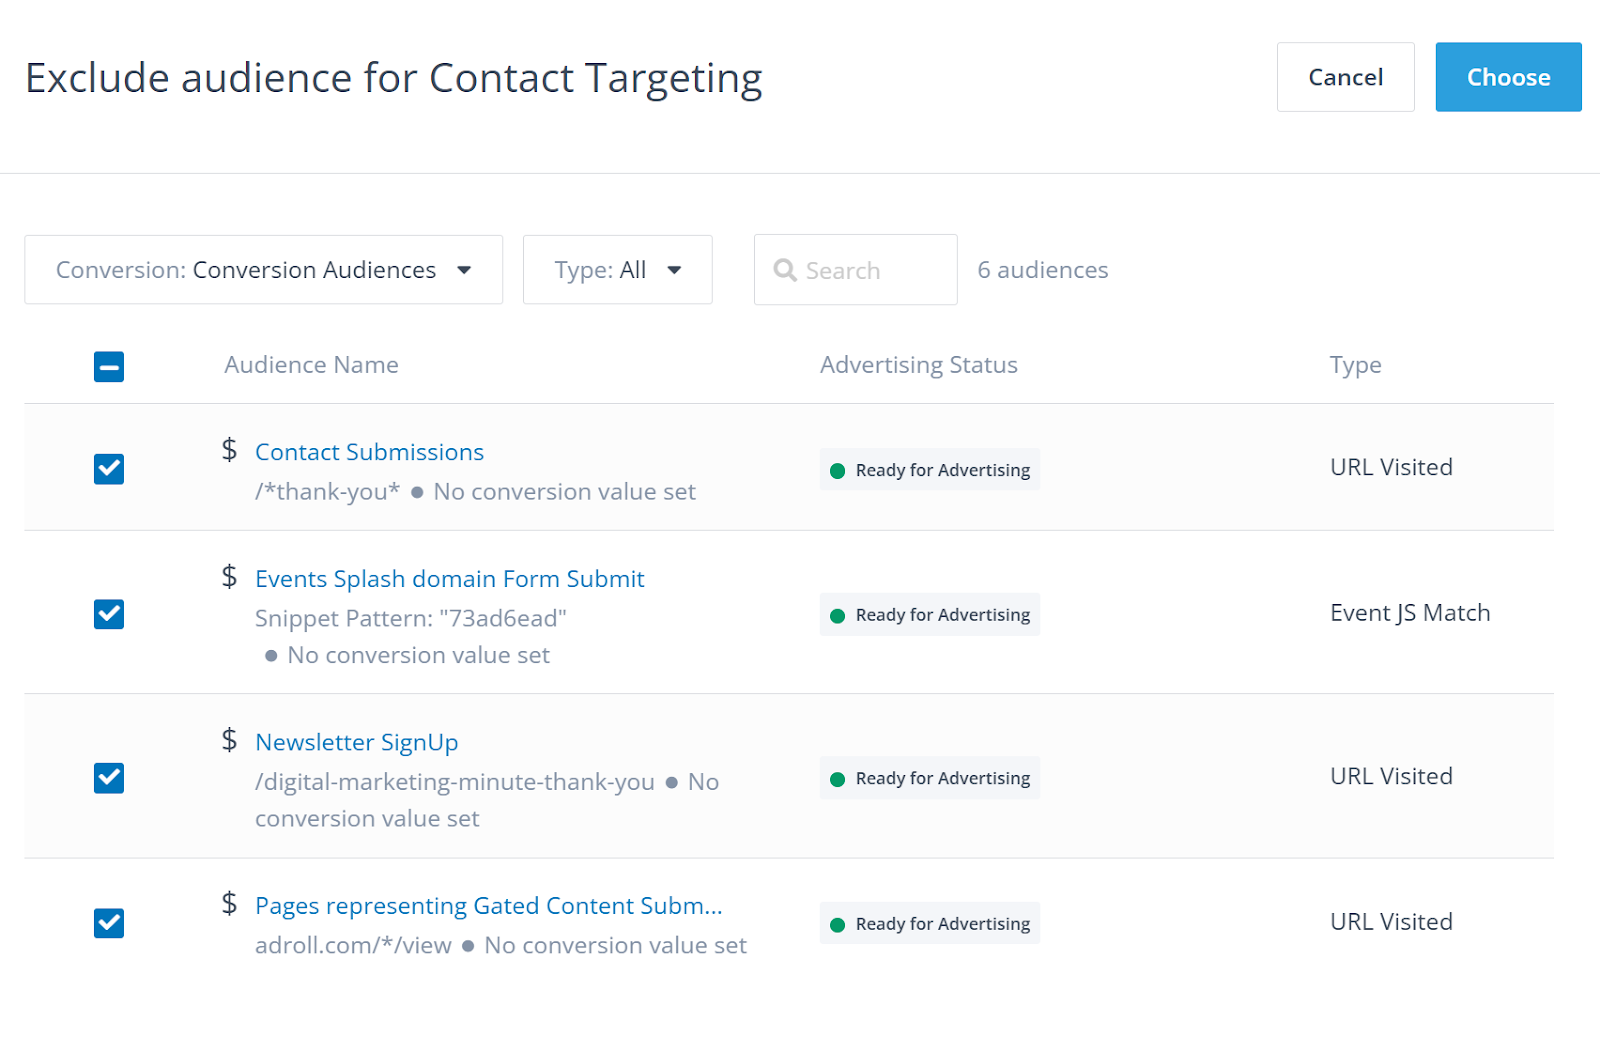
Task: Uncheck the Events Splash domain Form Submit checkbox
Action: (109, 614)
